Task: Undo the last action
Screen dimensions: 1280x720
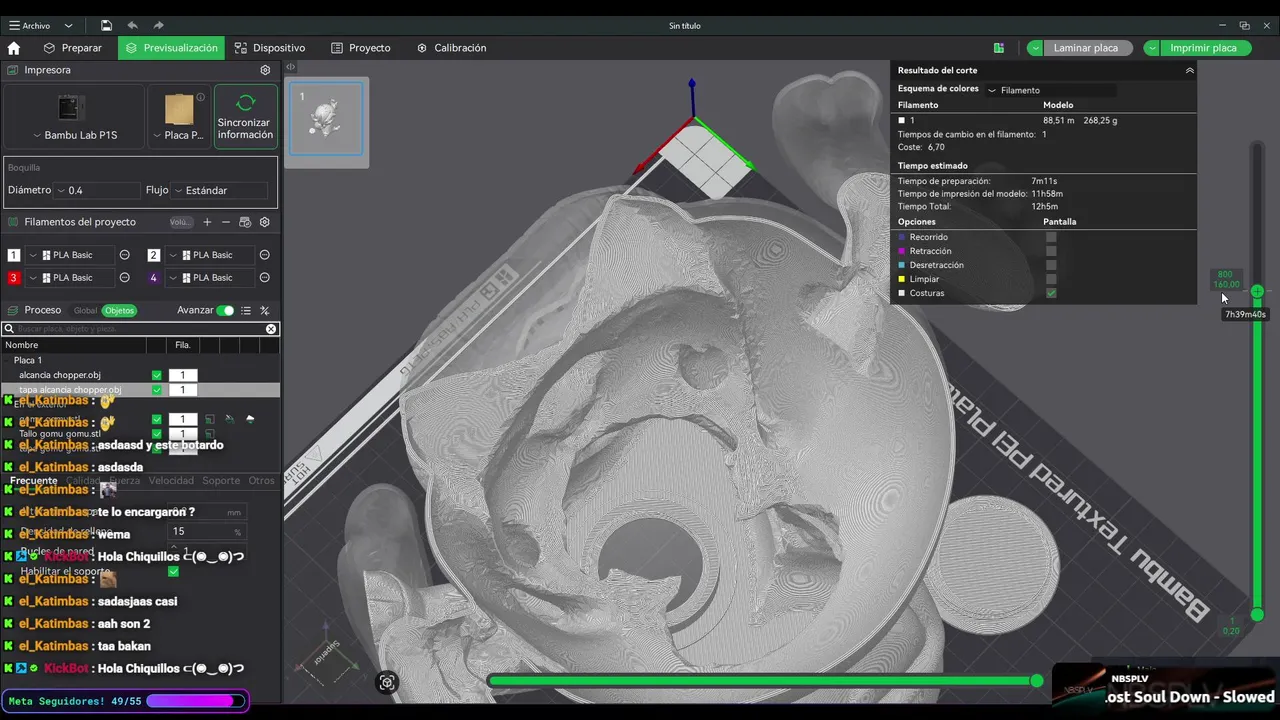Action: 133,25
